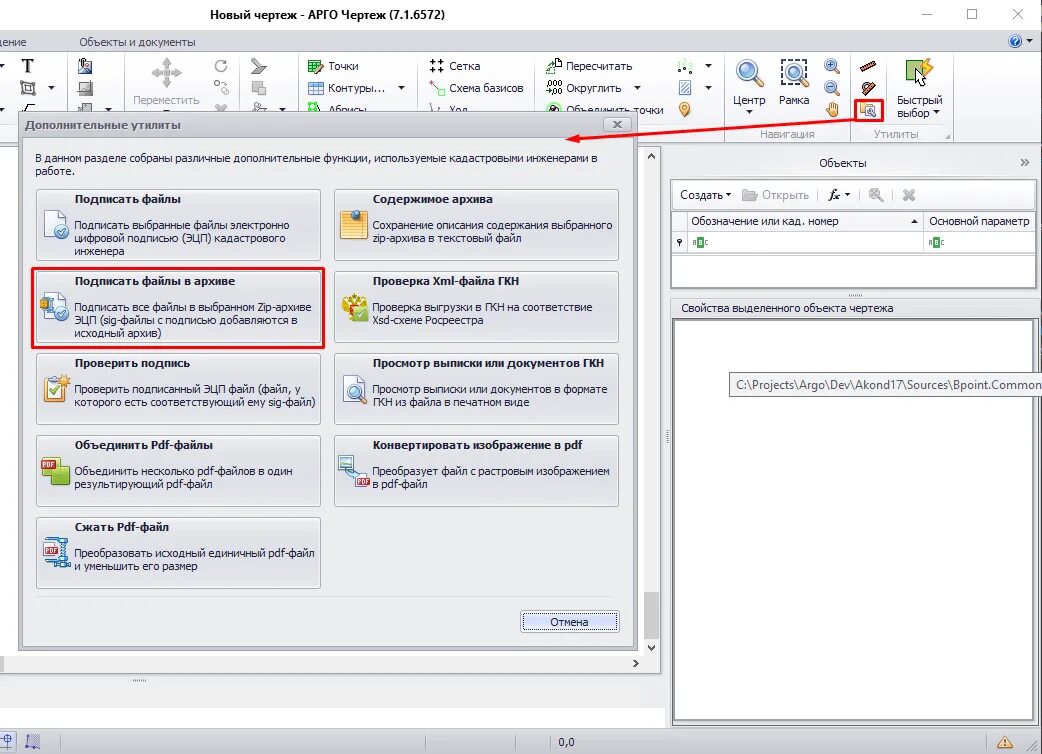This screenshot has width=1042, height=754.
Task: Choose Конвертировать изображение в pdf
Action: pyautogui.click(x=476, y=471)
